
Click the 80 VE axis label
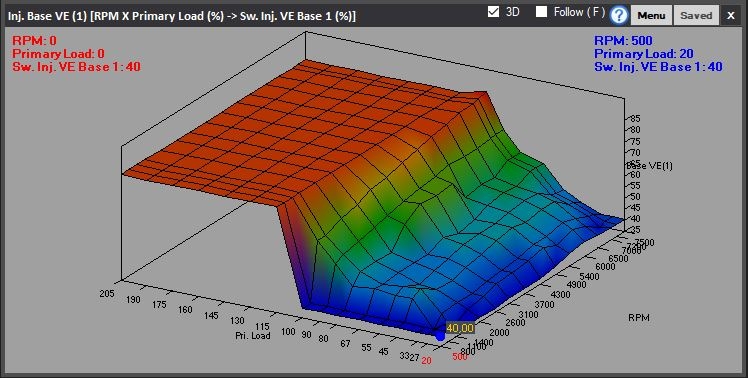636,130
